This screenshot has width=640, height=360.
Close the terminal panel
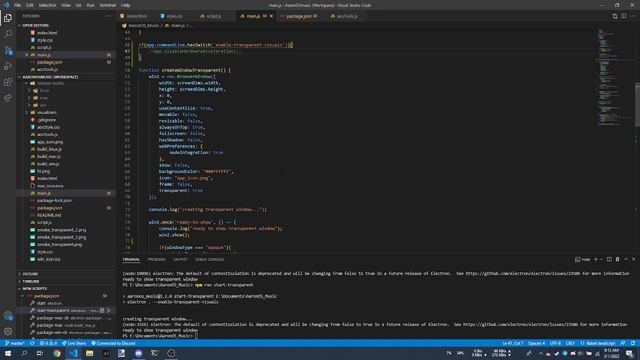pyautogui.click(x=634, y=259)
